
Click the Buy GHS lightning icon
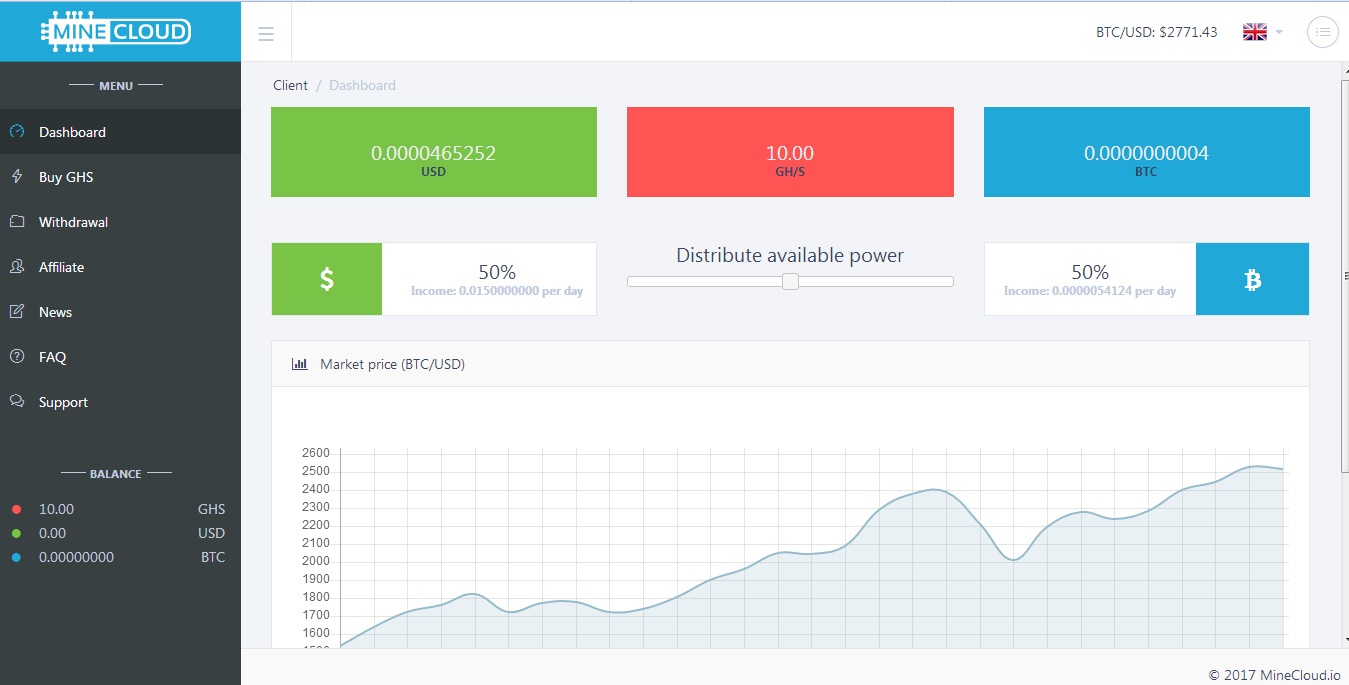point(17,176)
